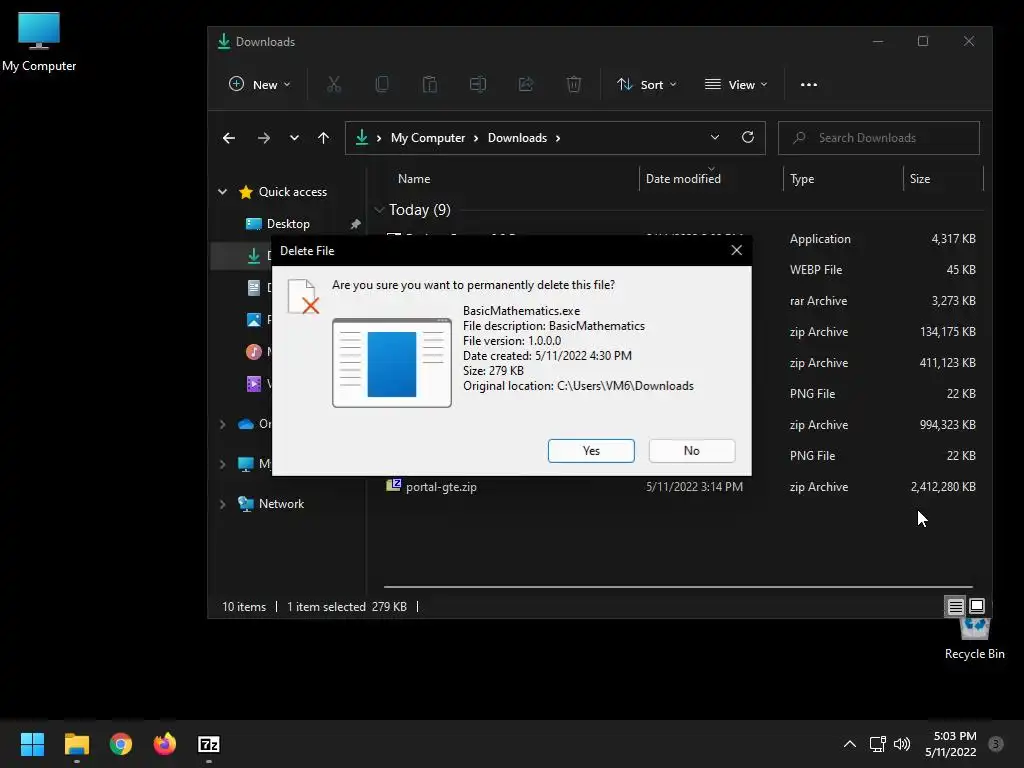1024x768 pixels.
Task: Click the Cut scissors icon
Action: pyautogui.click(x=334, y=84)
